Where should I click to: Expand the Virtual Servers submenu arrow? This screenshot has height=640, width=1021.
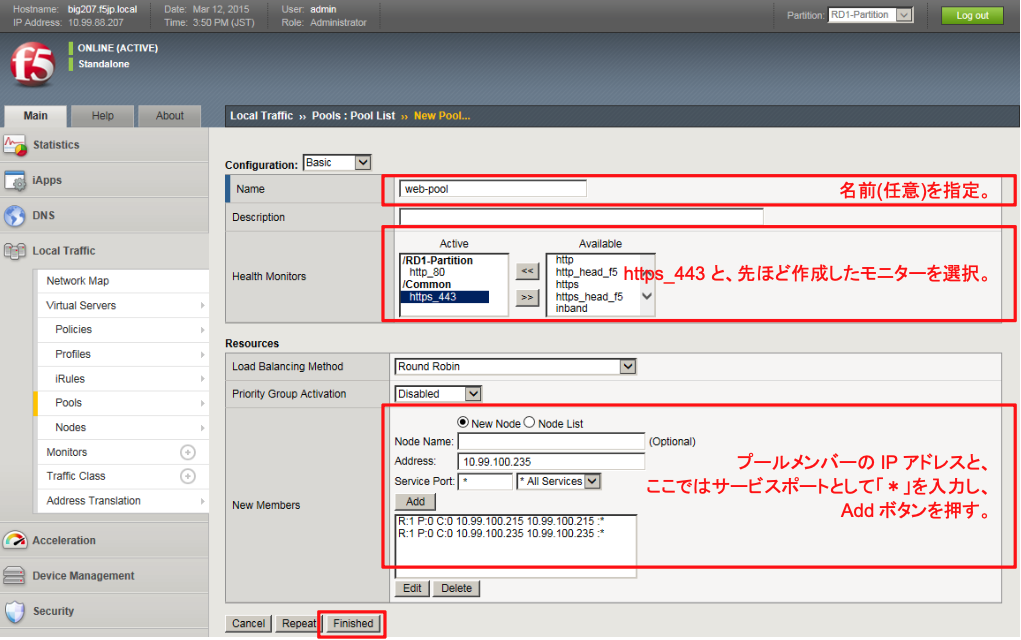203,305
